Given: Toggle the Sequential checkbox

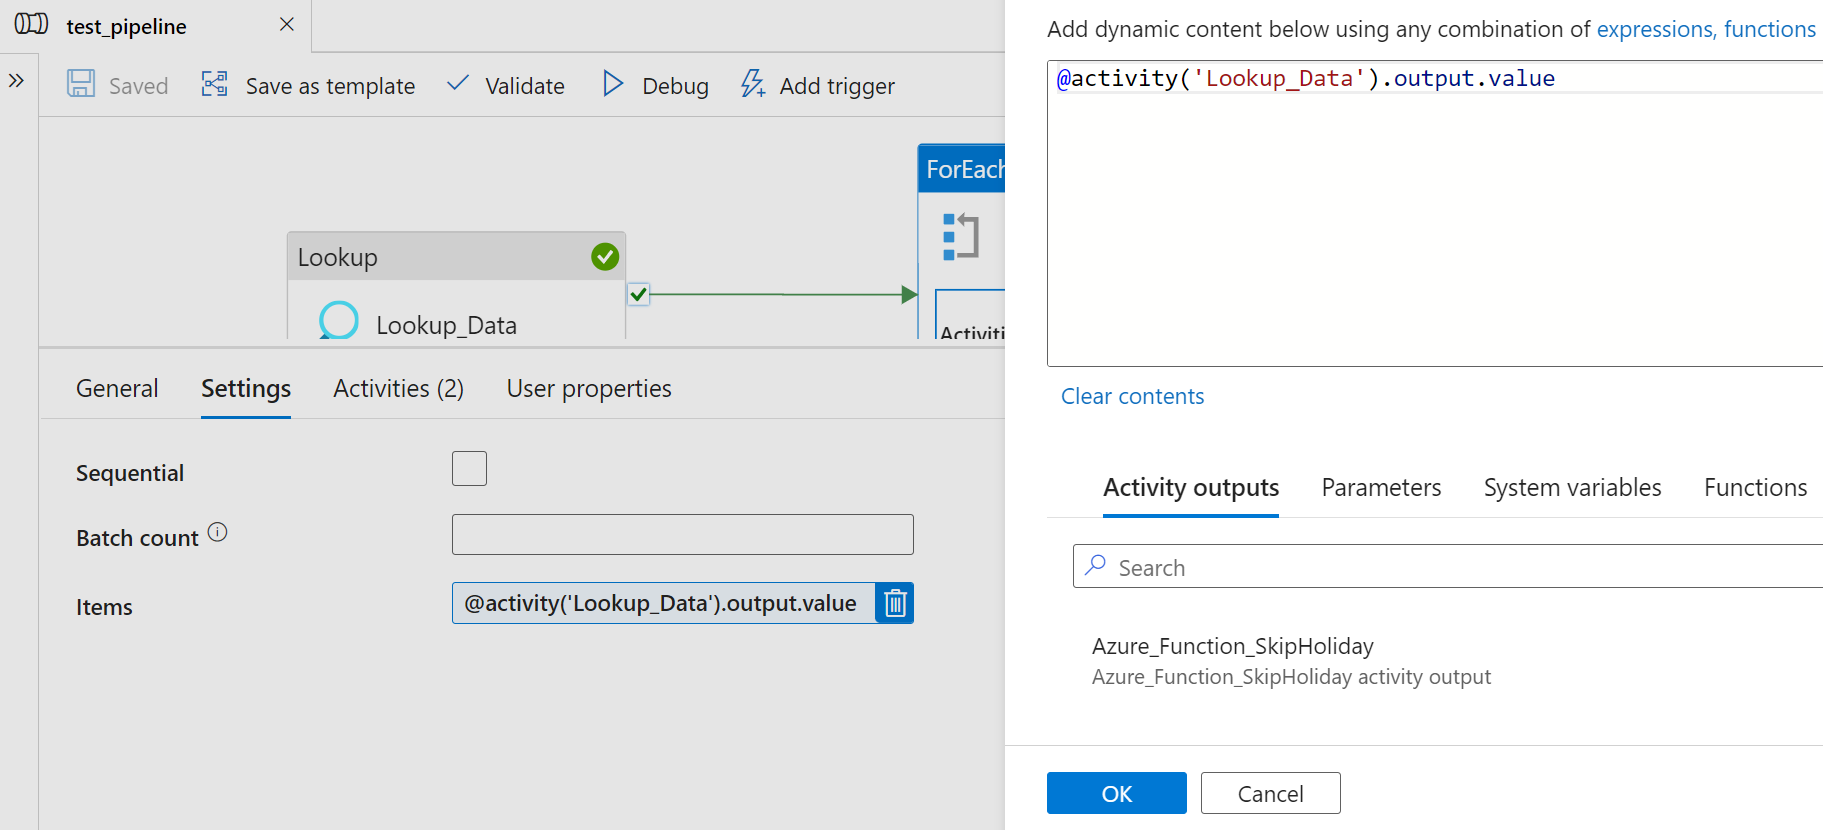Looking at the screenshot, I should (469, 468).
